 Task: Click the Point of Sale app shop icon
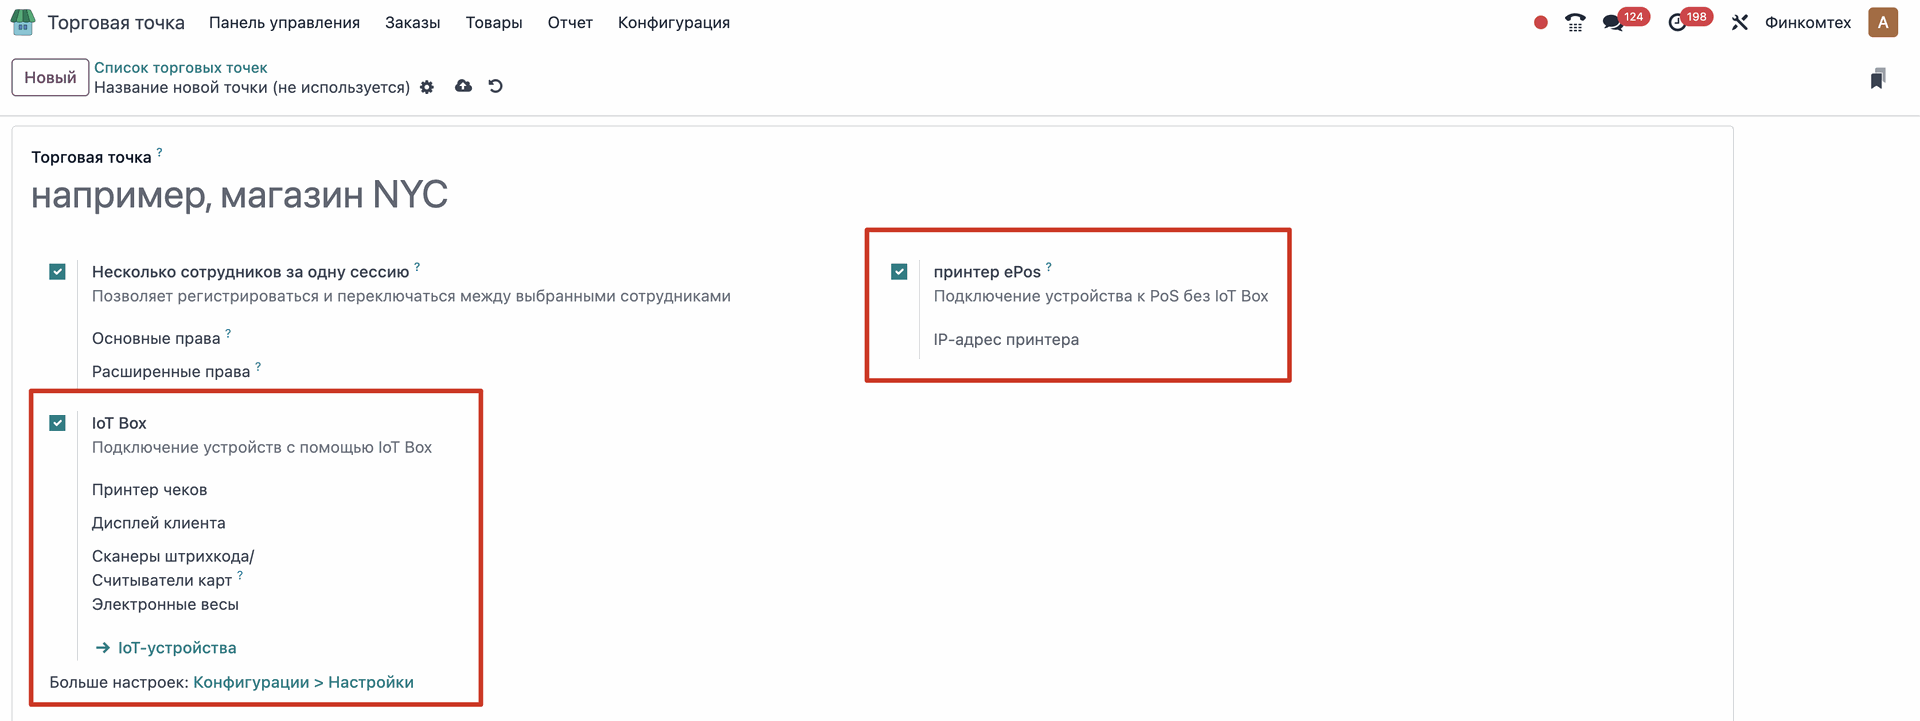(22, 22)
